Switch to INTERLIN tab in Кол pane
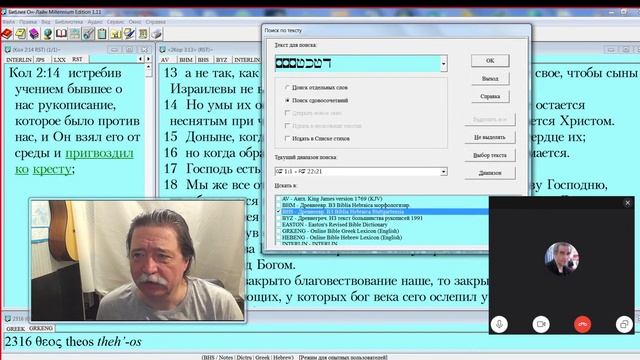The height and width of the screenshot is (360, 640). point(19,60)
